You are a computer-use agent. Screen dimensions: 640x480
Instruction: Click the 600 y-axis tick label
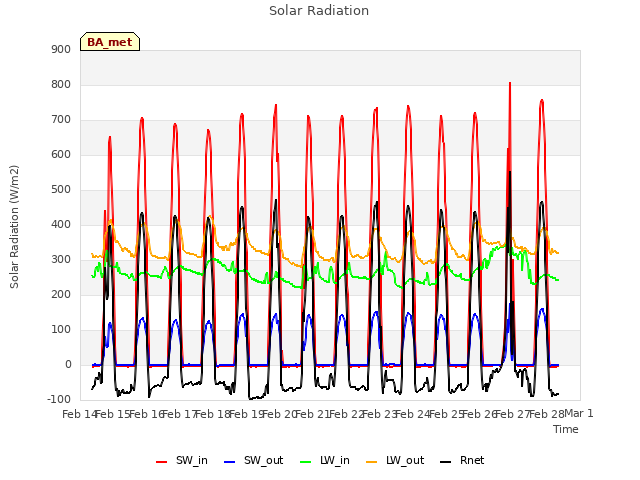[x=61, y=155]
